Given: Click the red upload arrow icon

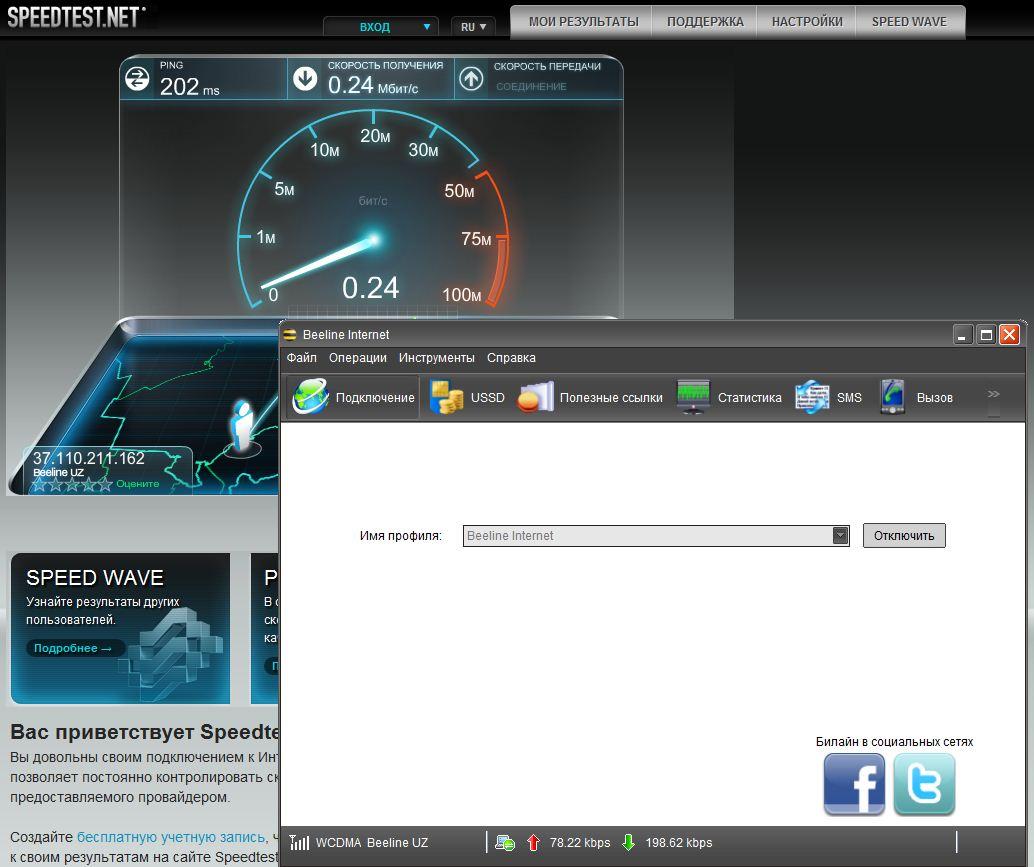Looking at the screenshot, I should click(x=533, y=843).
